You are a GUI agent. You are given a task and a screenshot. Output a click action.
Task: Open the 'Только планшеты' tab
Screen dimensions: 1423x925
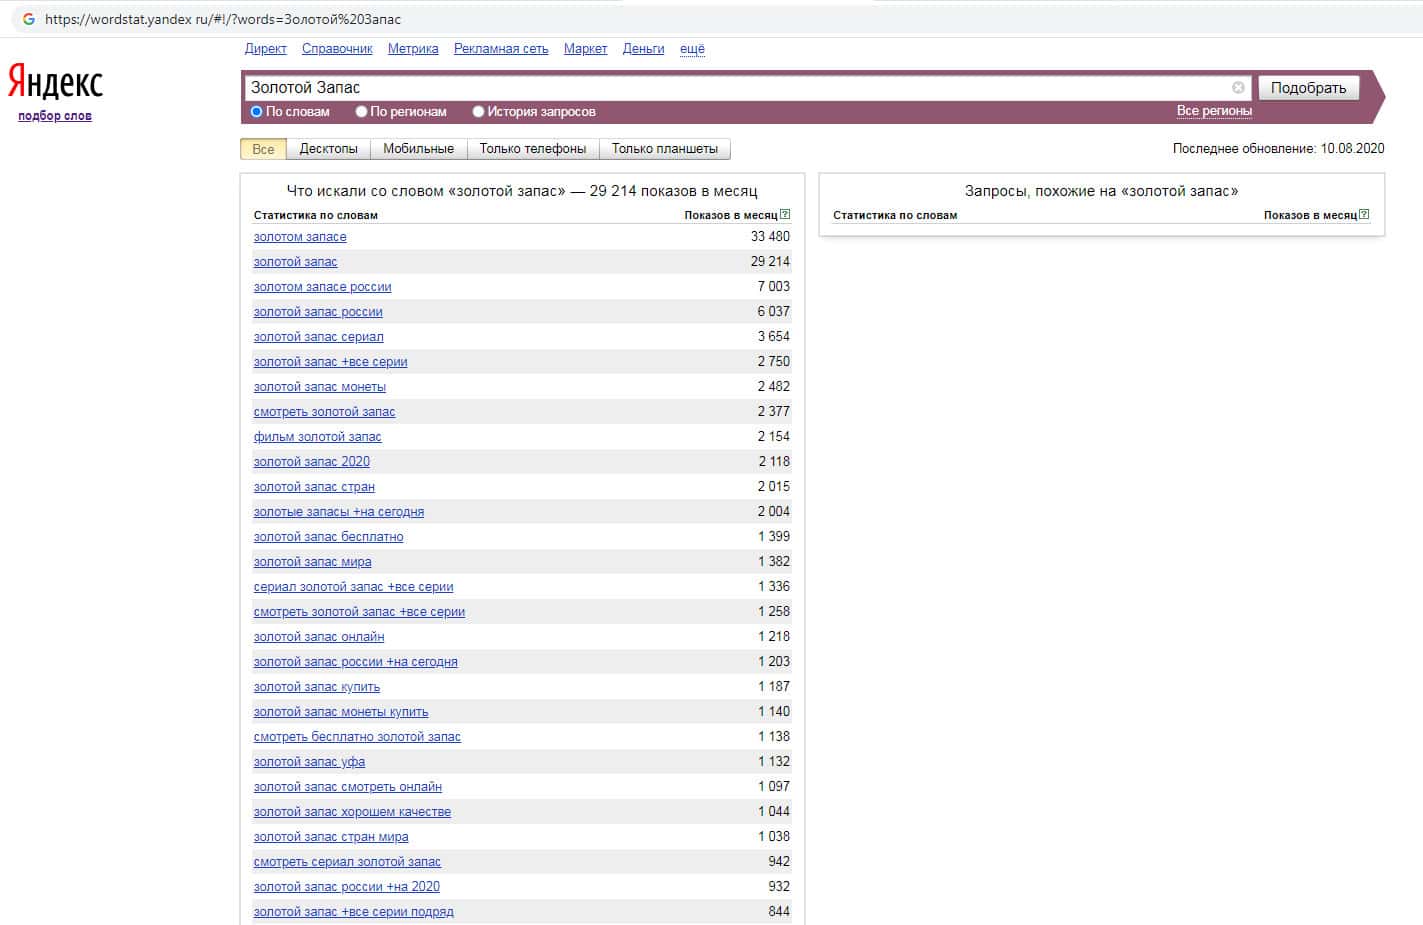(664, 149)
